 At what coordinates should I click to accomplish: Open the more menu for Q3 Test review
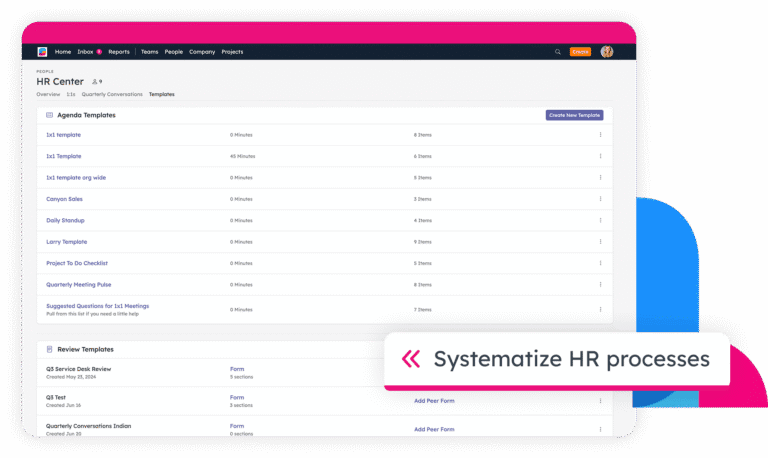(600, 401)
